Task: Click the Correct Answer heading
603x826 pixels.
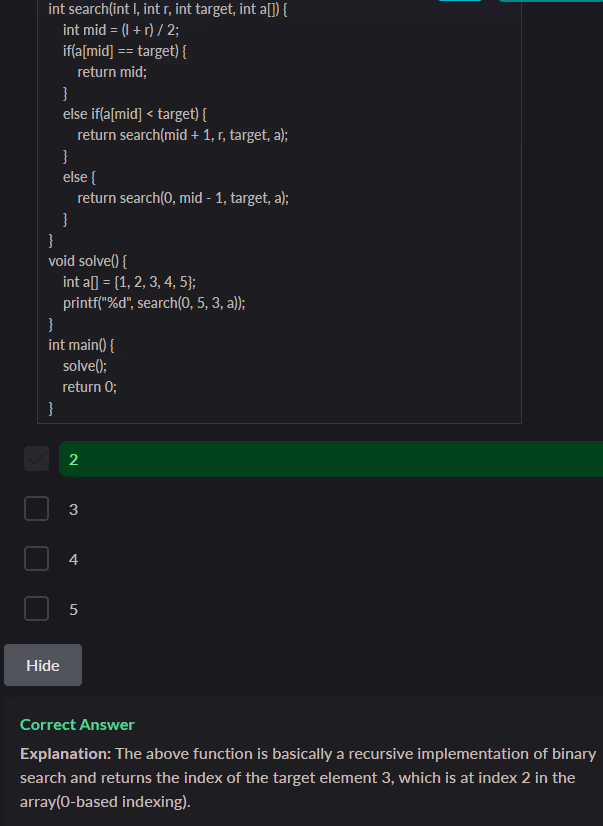Action: (77, 724)
